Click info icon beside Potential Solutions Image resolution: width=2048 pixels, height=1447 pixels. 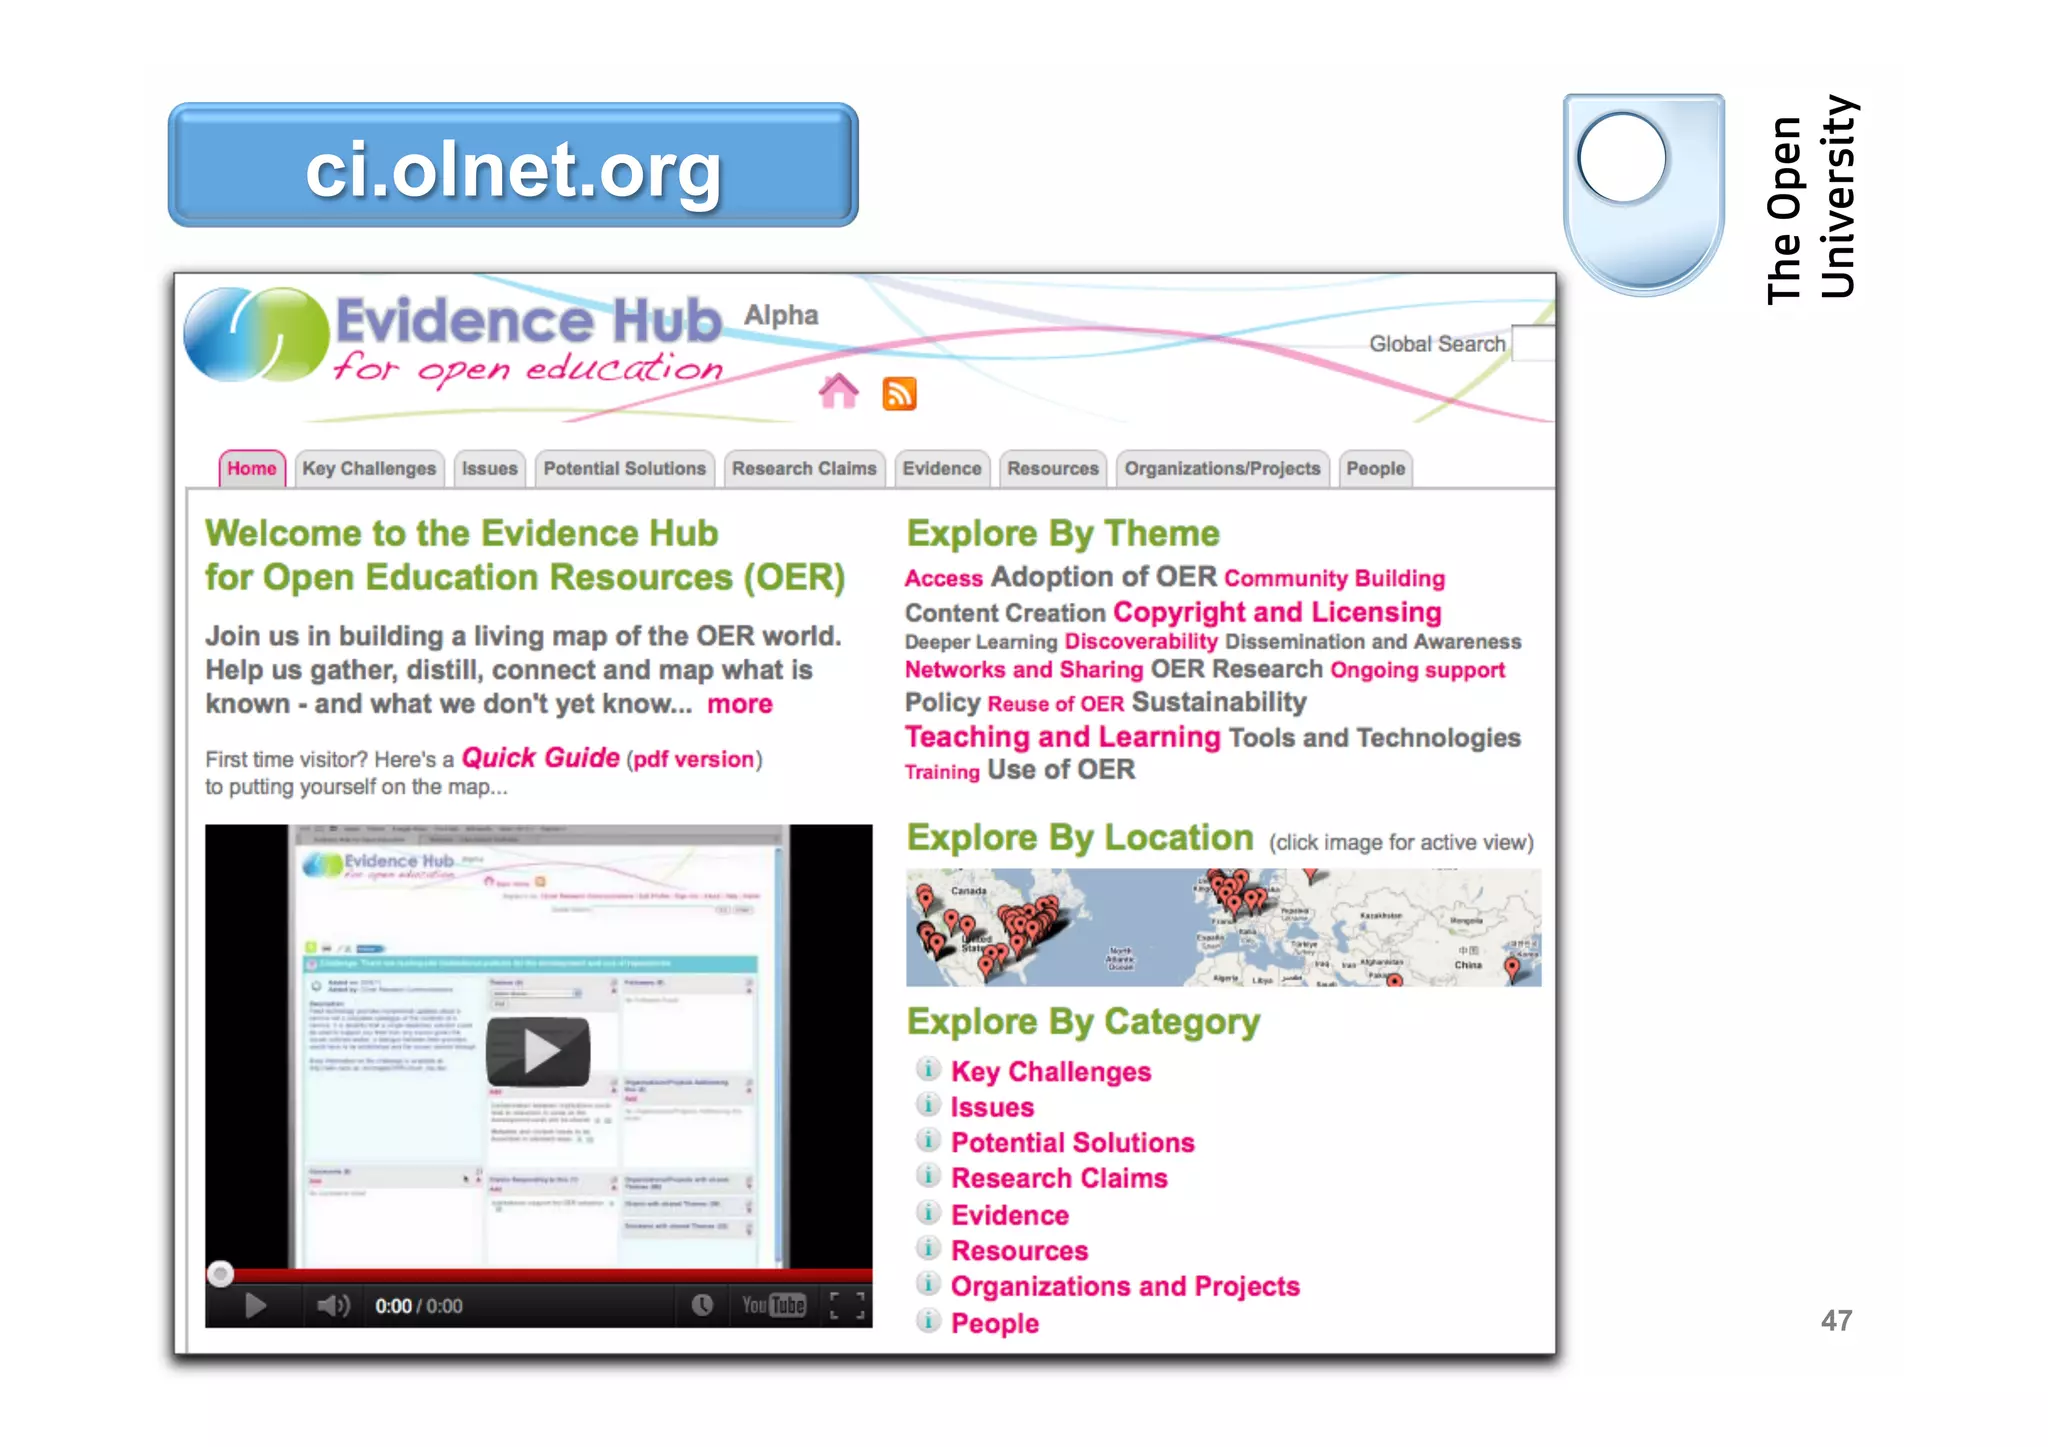coord(928,1140)
